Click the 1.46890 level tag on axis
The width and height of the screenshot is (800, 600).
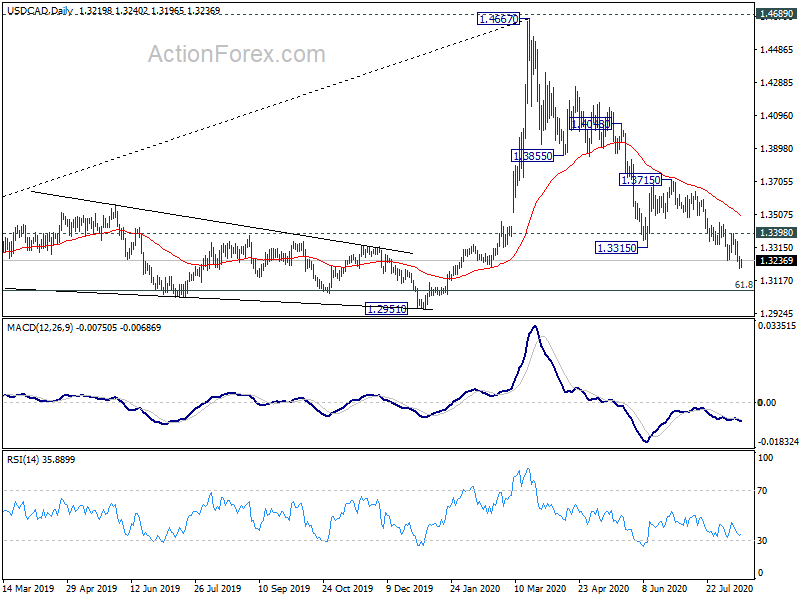point(777,14)
